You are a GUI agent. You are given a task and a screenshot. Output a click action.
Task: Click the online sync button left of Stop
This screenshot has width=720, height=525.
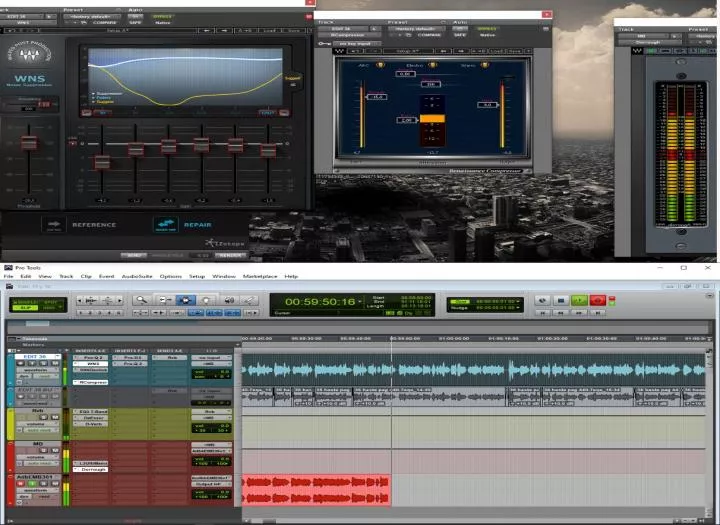pos(542,300)
